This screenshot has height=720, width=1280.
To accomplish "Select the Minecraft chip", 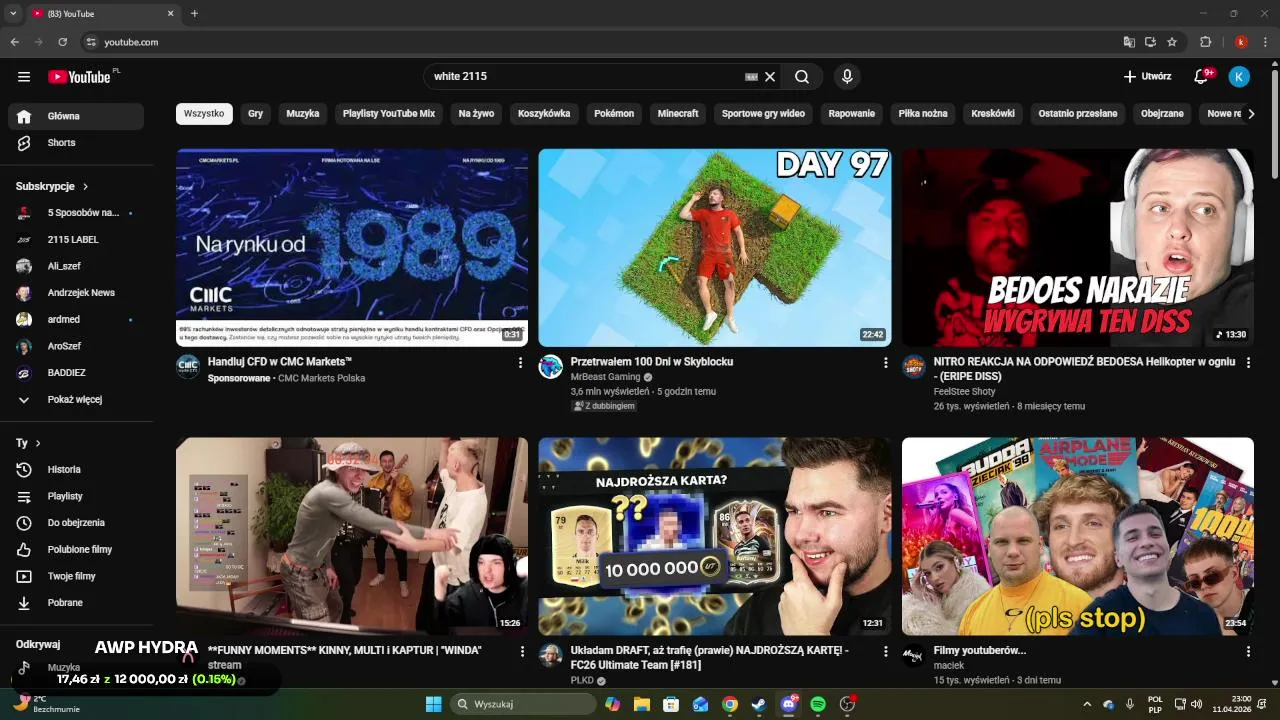I will (678, 114).
